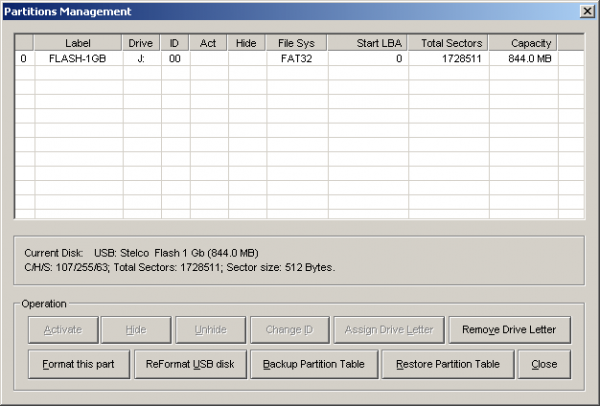This screenshot has width=600, height=406.
Task: Click Remove Drive Letter button
Action: click(x=510, y=329)
